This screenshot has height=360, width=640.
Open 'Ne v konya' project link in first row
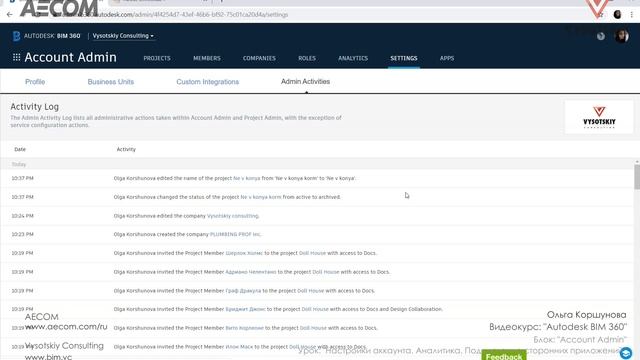247,178
